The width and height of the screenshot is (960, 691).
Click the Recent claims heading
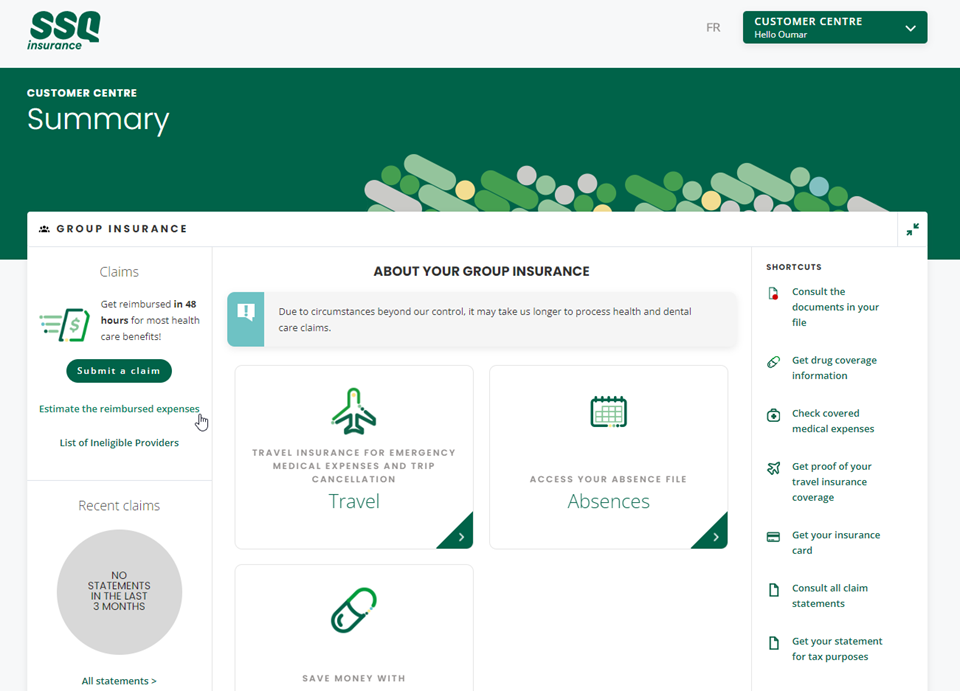[x=119, y=506]
